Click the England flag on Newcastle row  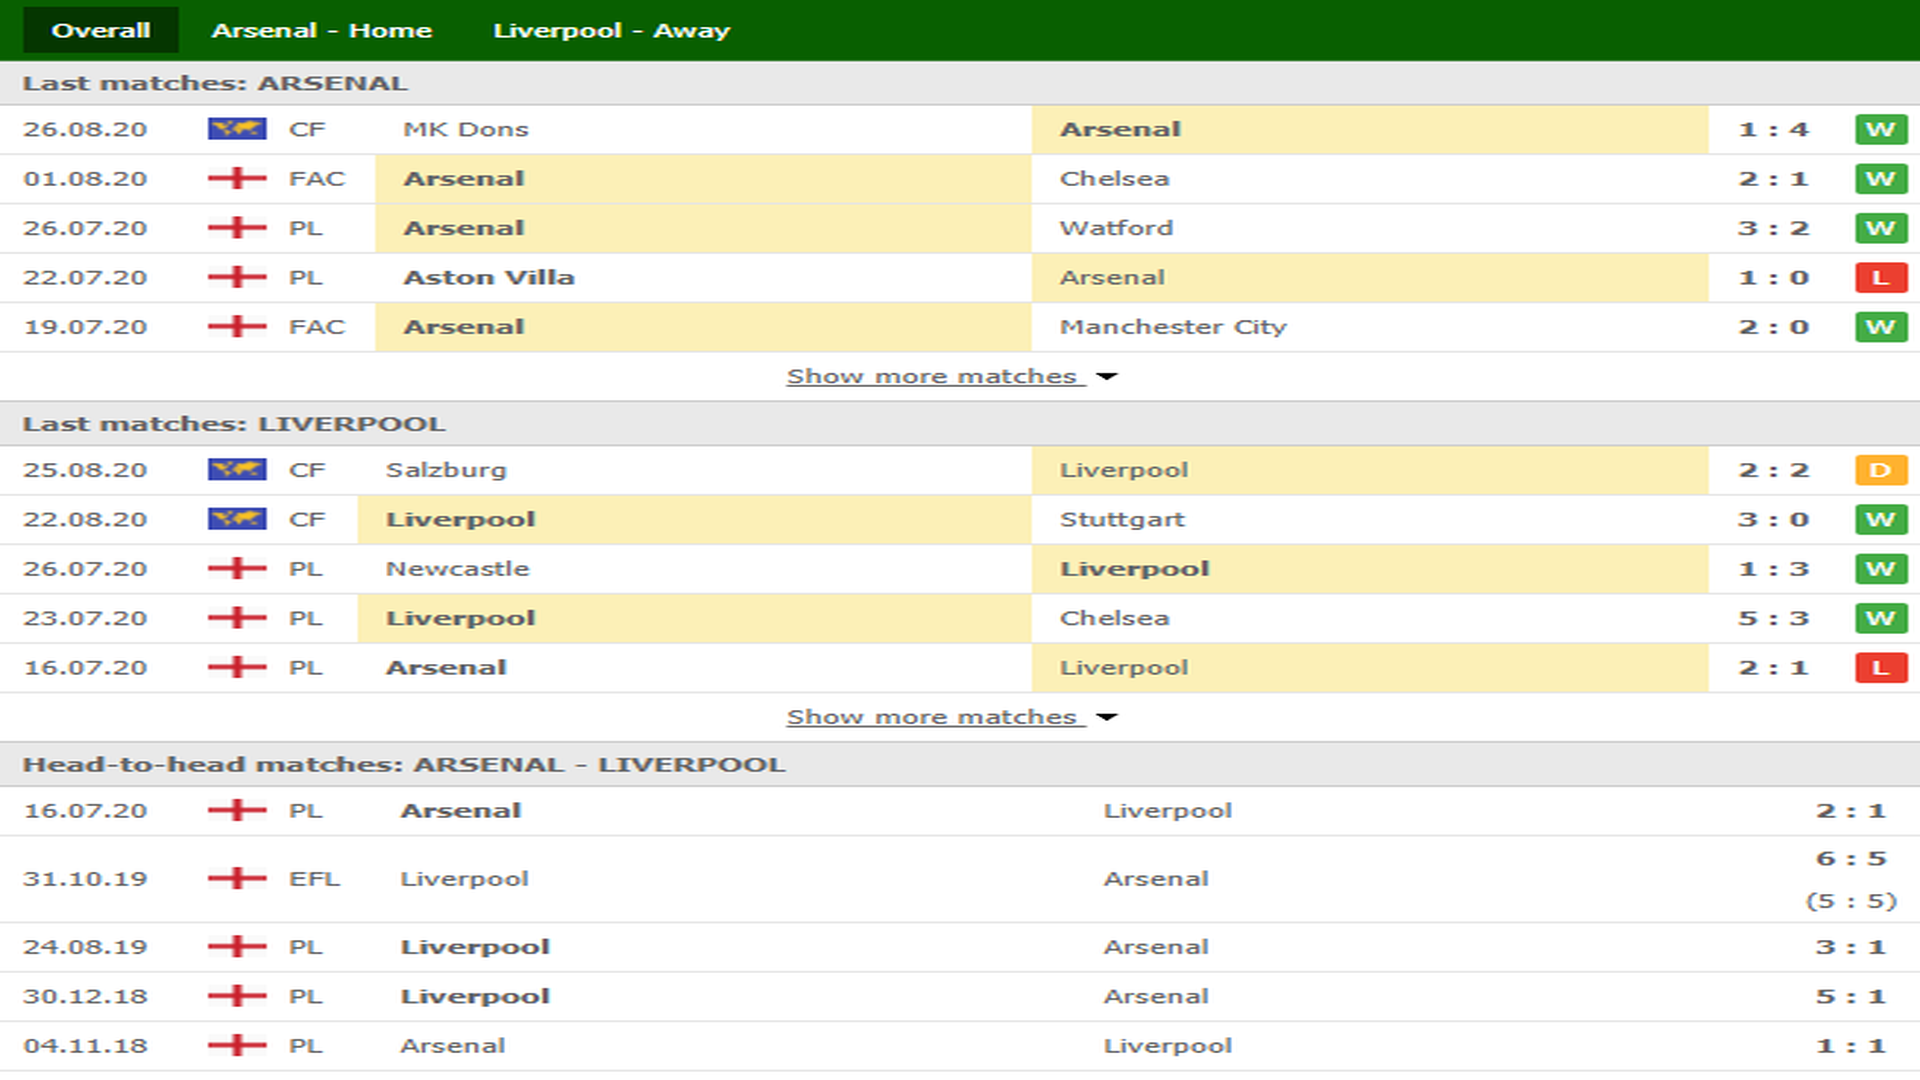pos(237,569)
